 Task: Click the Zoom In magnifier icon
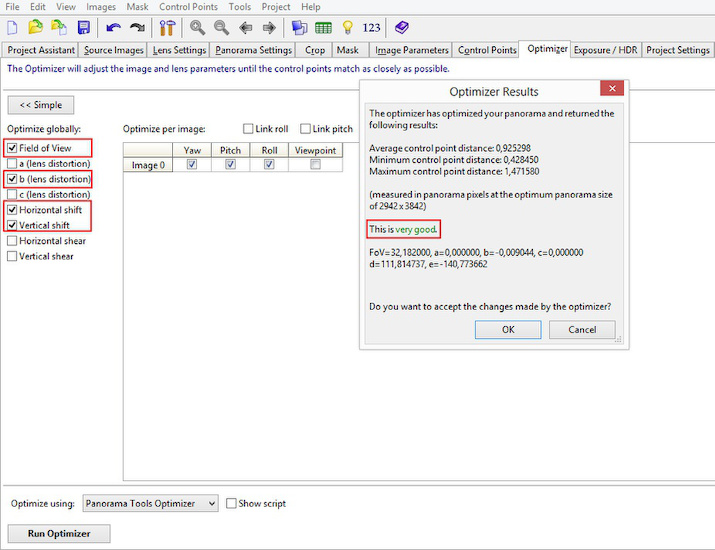click(x=197, y=28)
